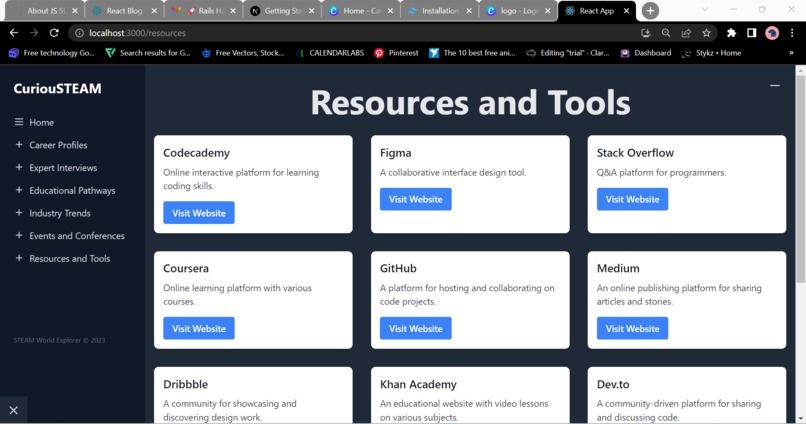Screen dimensions: 806x424
Task: Open Chrome three-dot menu
Action: tap(792, 33)
